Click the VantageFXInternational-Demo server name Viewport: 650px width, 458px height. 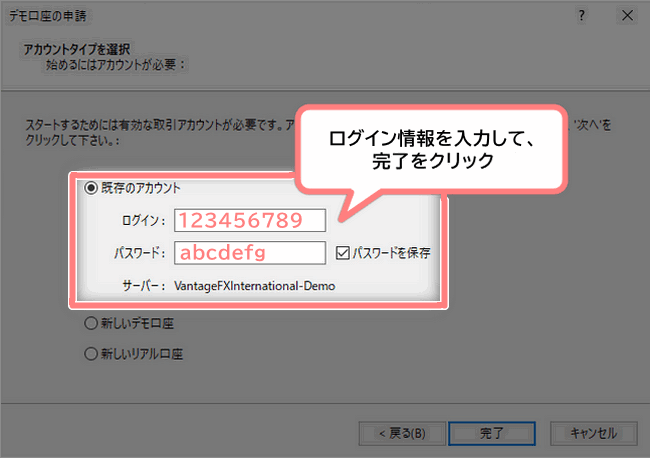pos(255,286)
